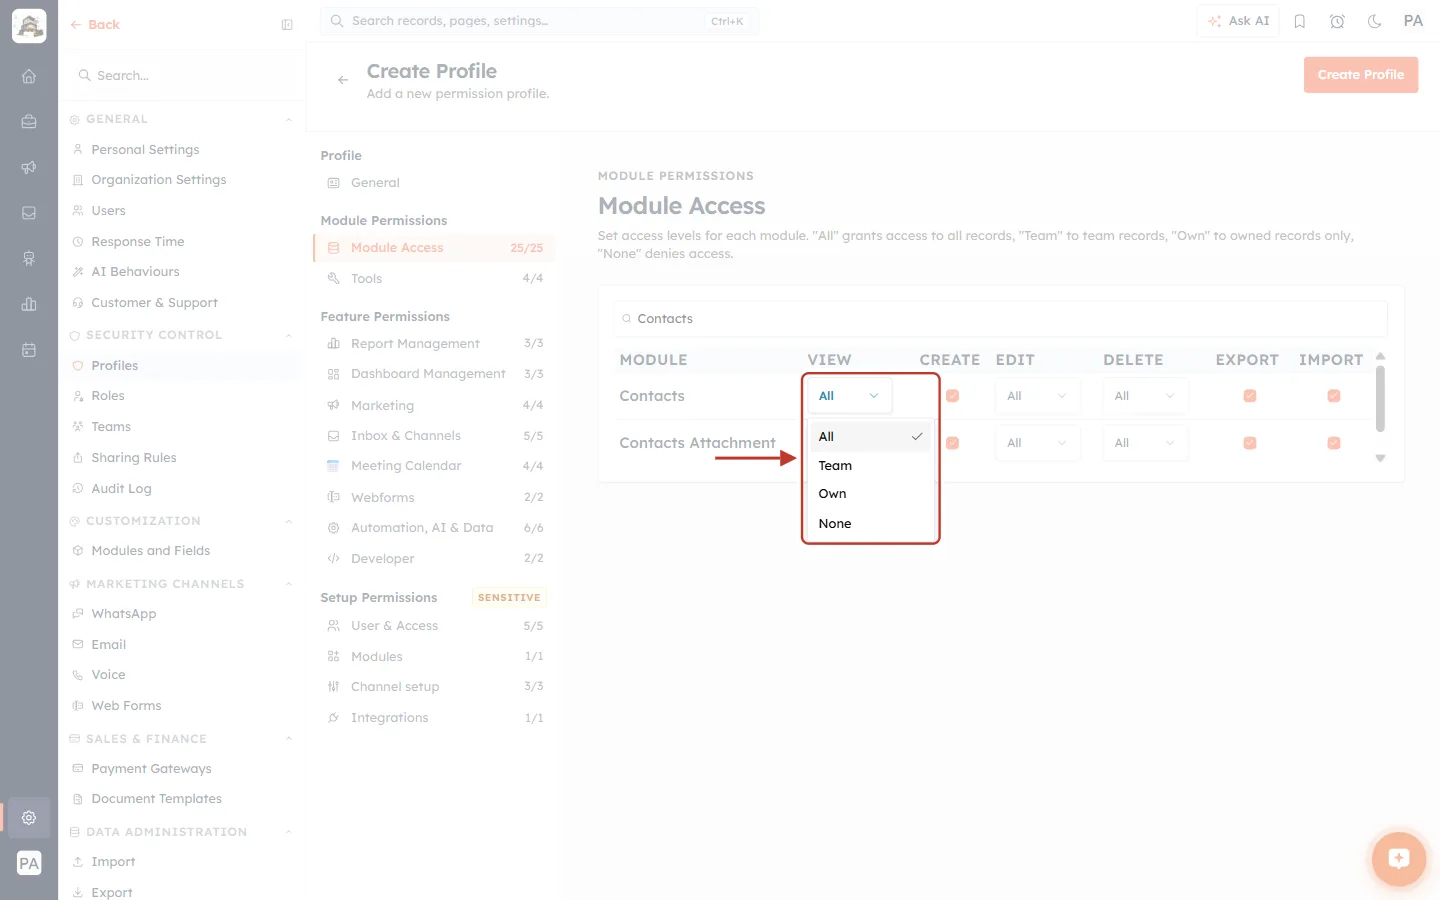The height and width of the screenshot is (900, 1440).
Task: Open the home icon in left rail
Action: click(x=29, y=76)
